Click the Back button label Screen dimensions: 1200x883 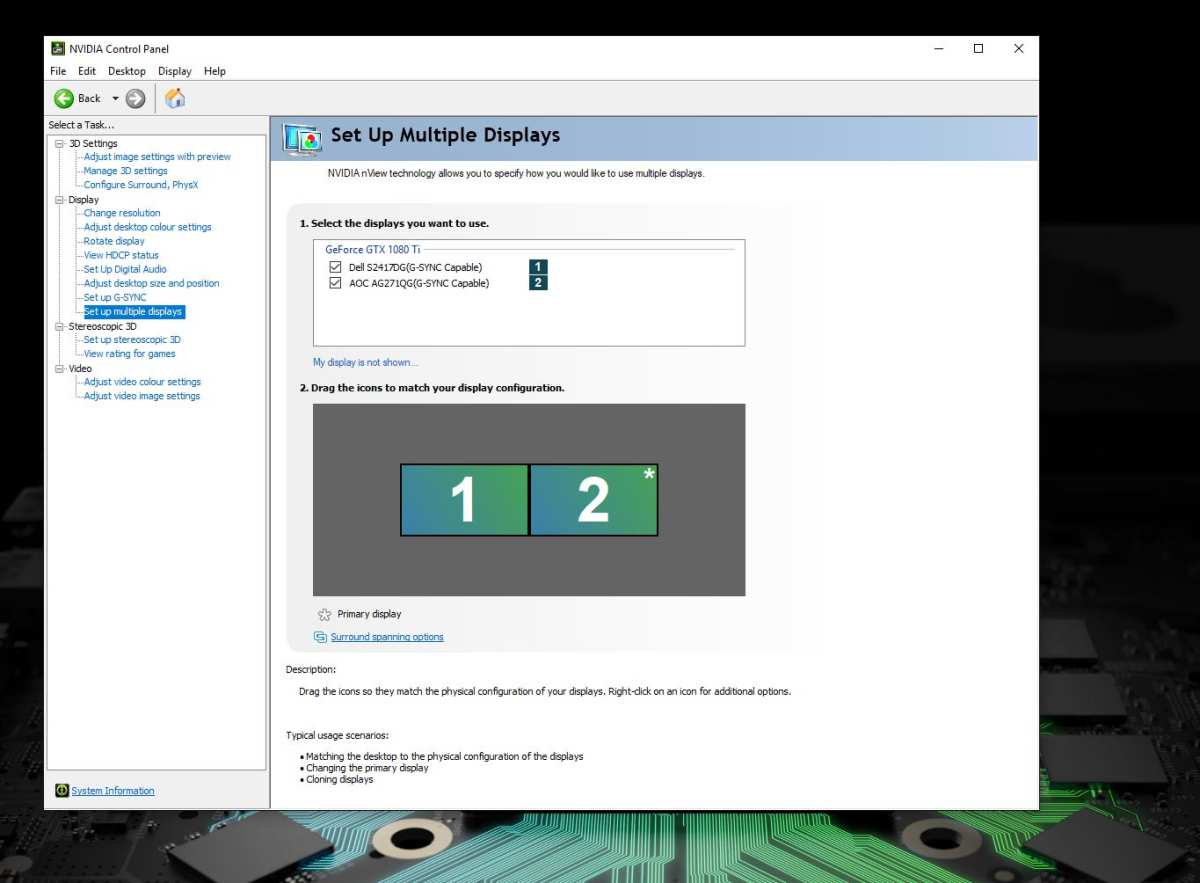click(89, 98)
